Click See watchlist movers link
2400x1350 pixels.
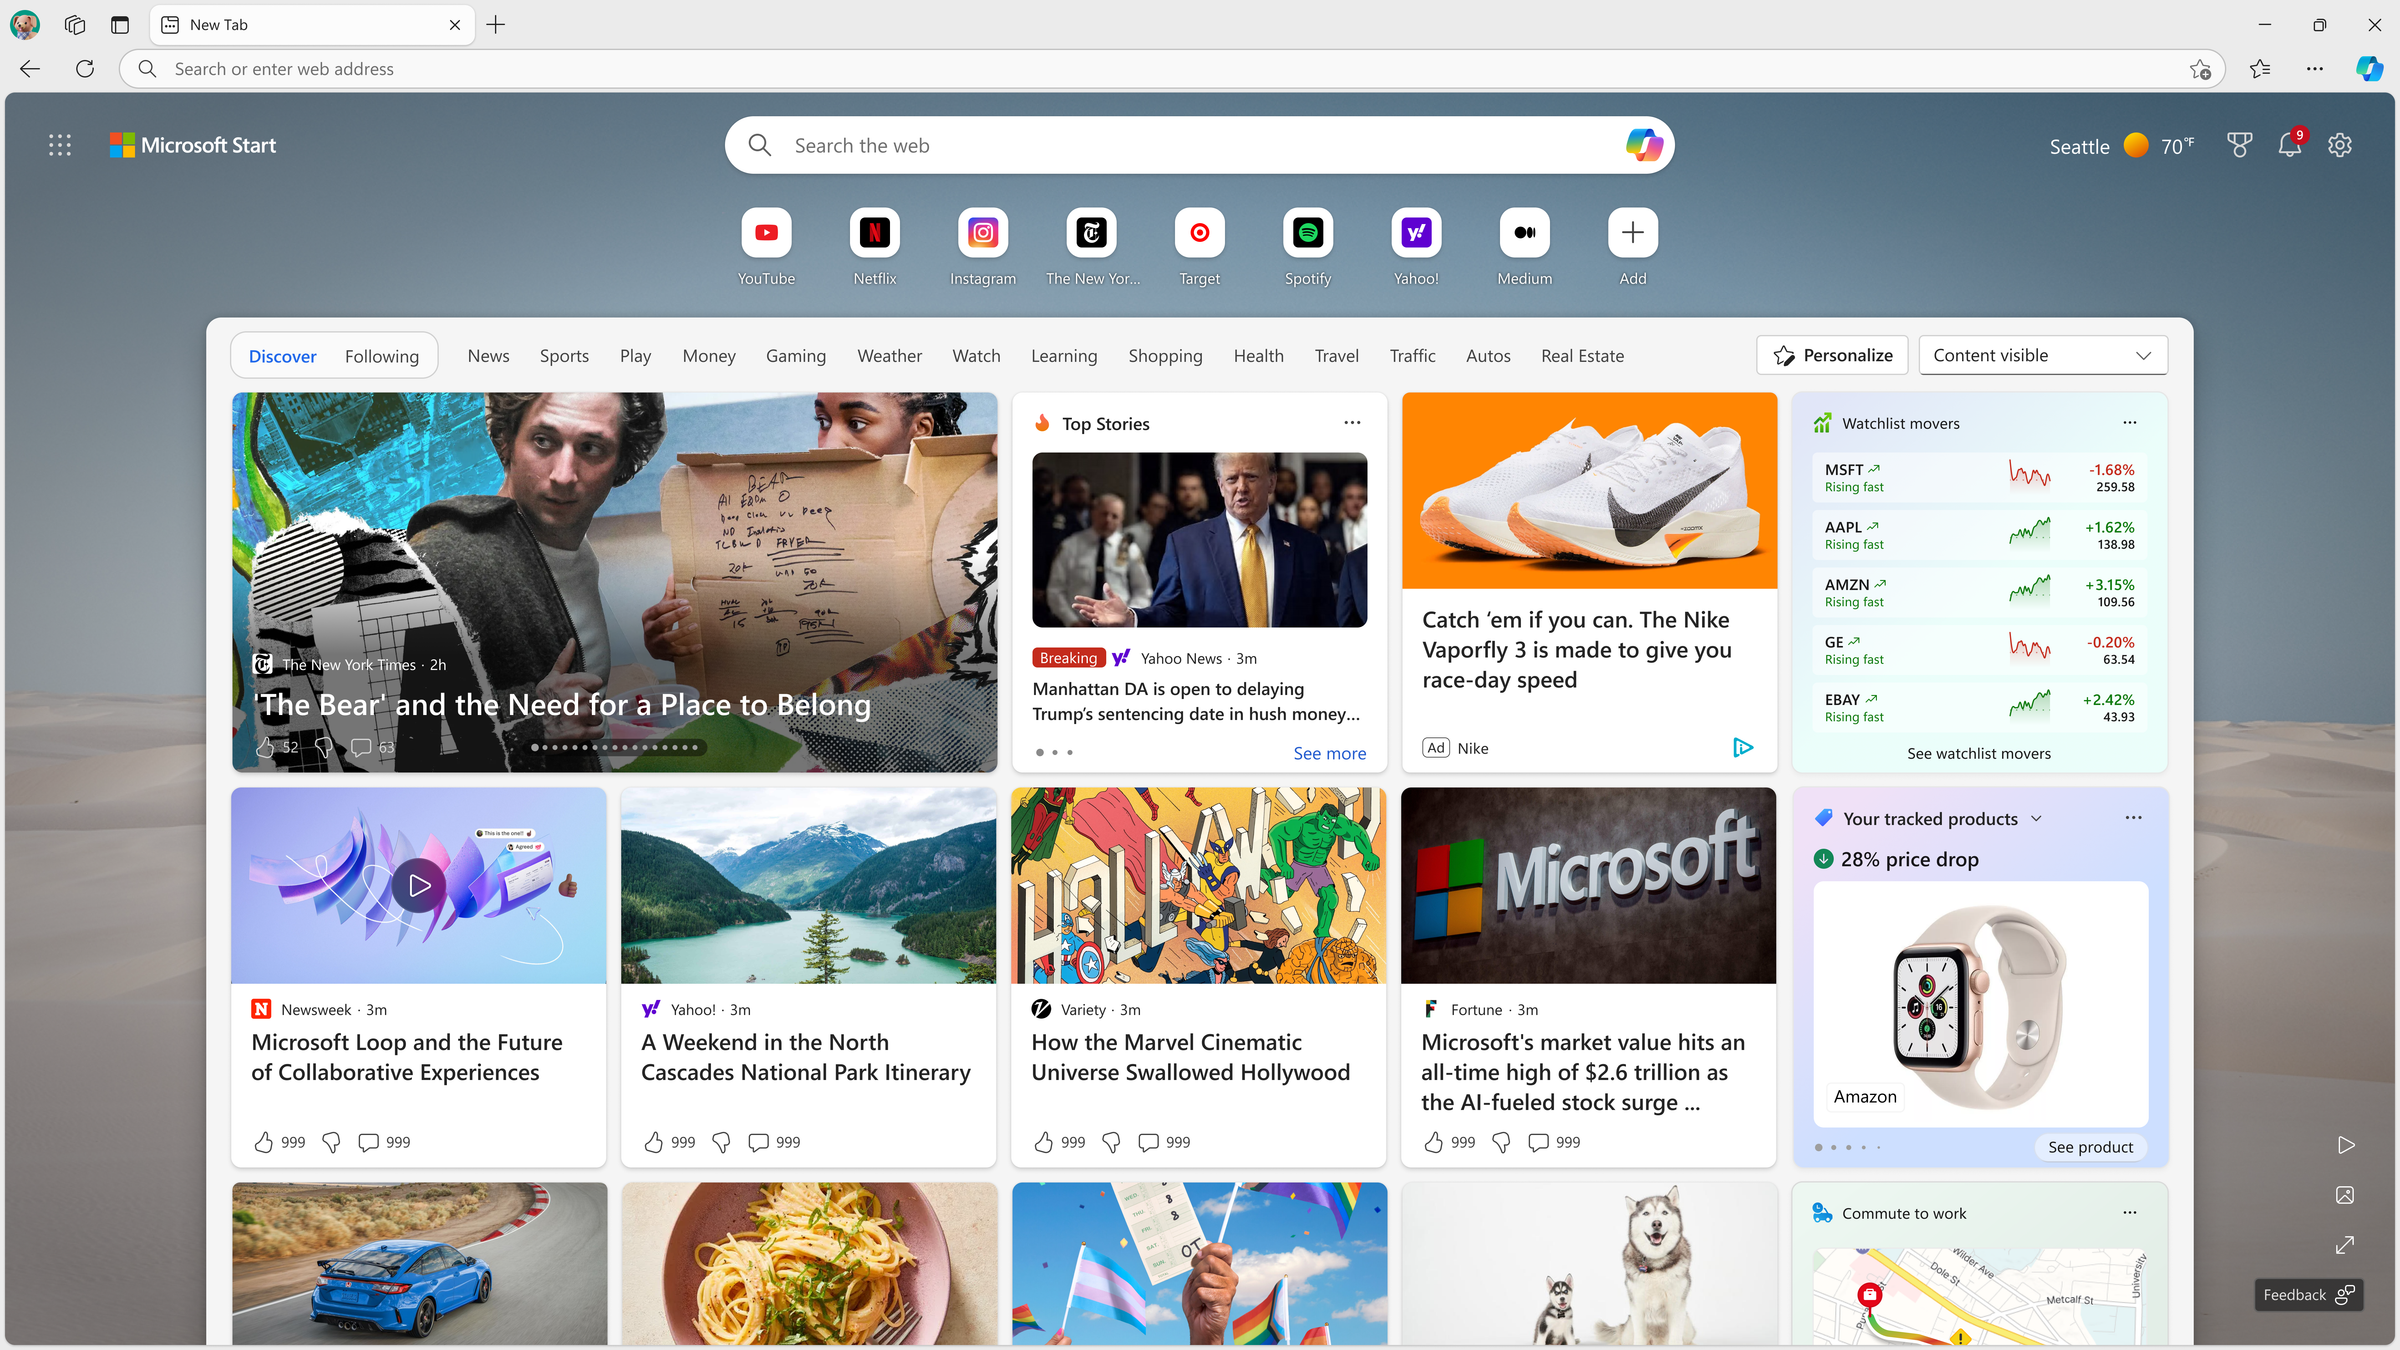[1978, 753]
